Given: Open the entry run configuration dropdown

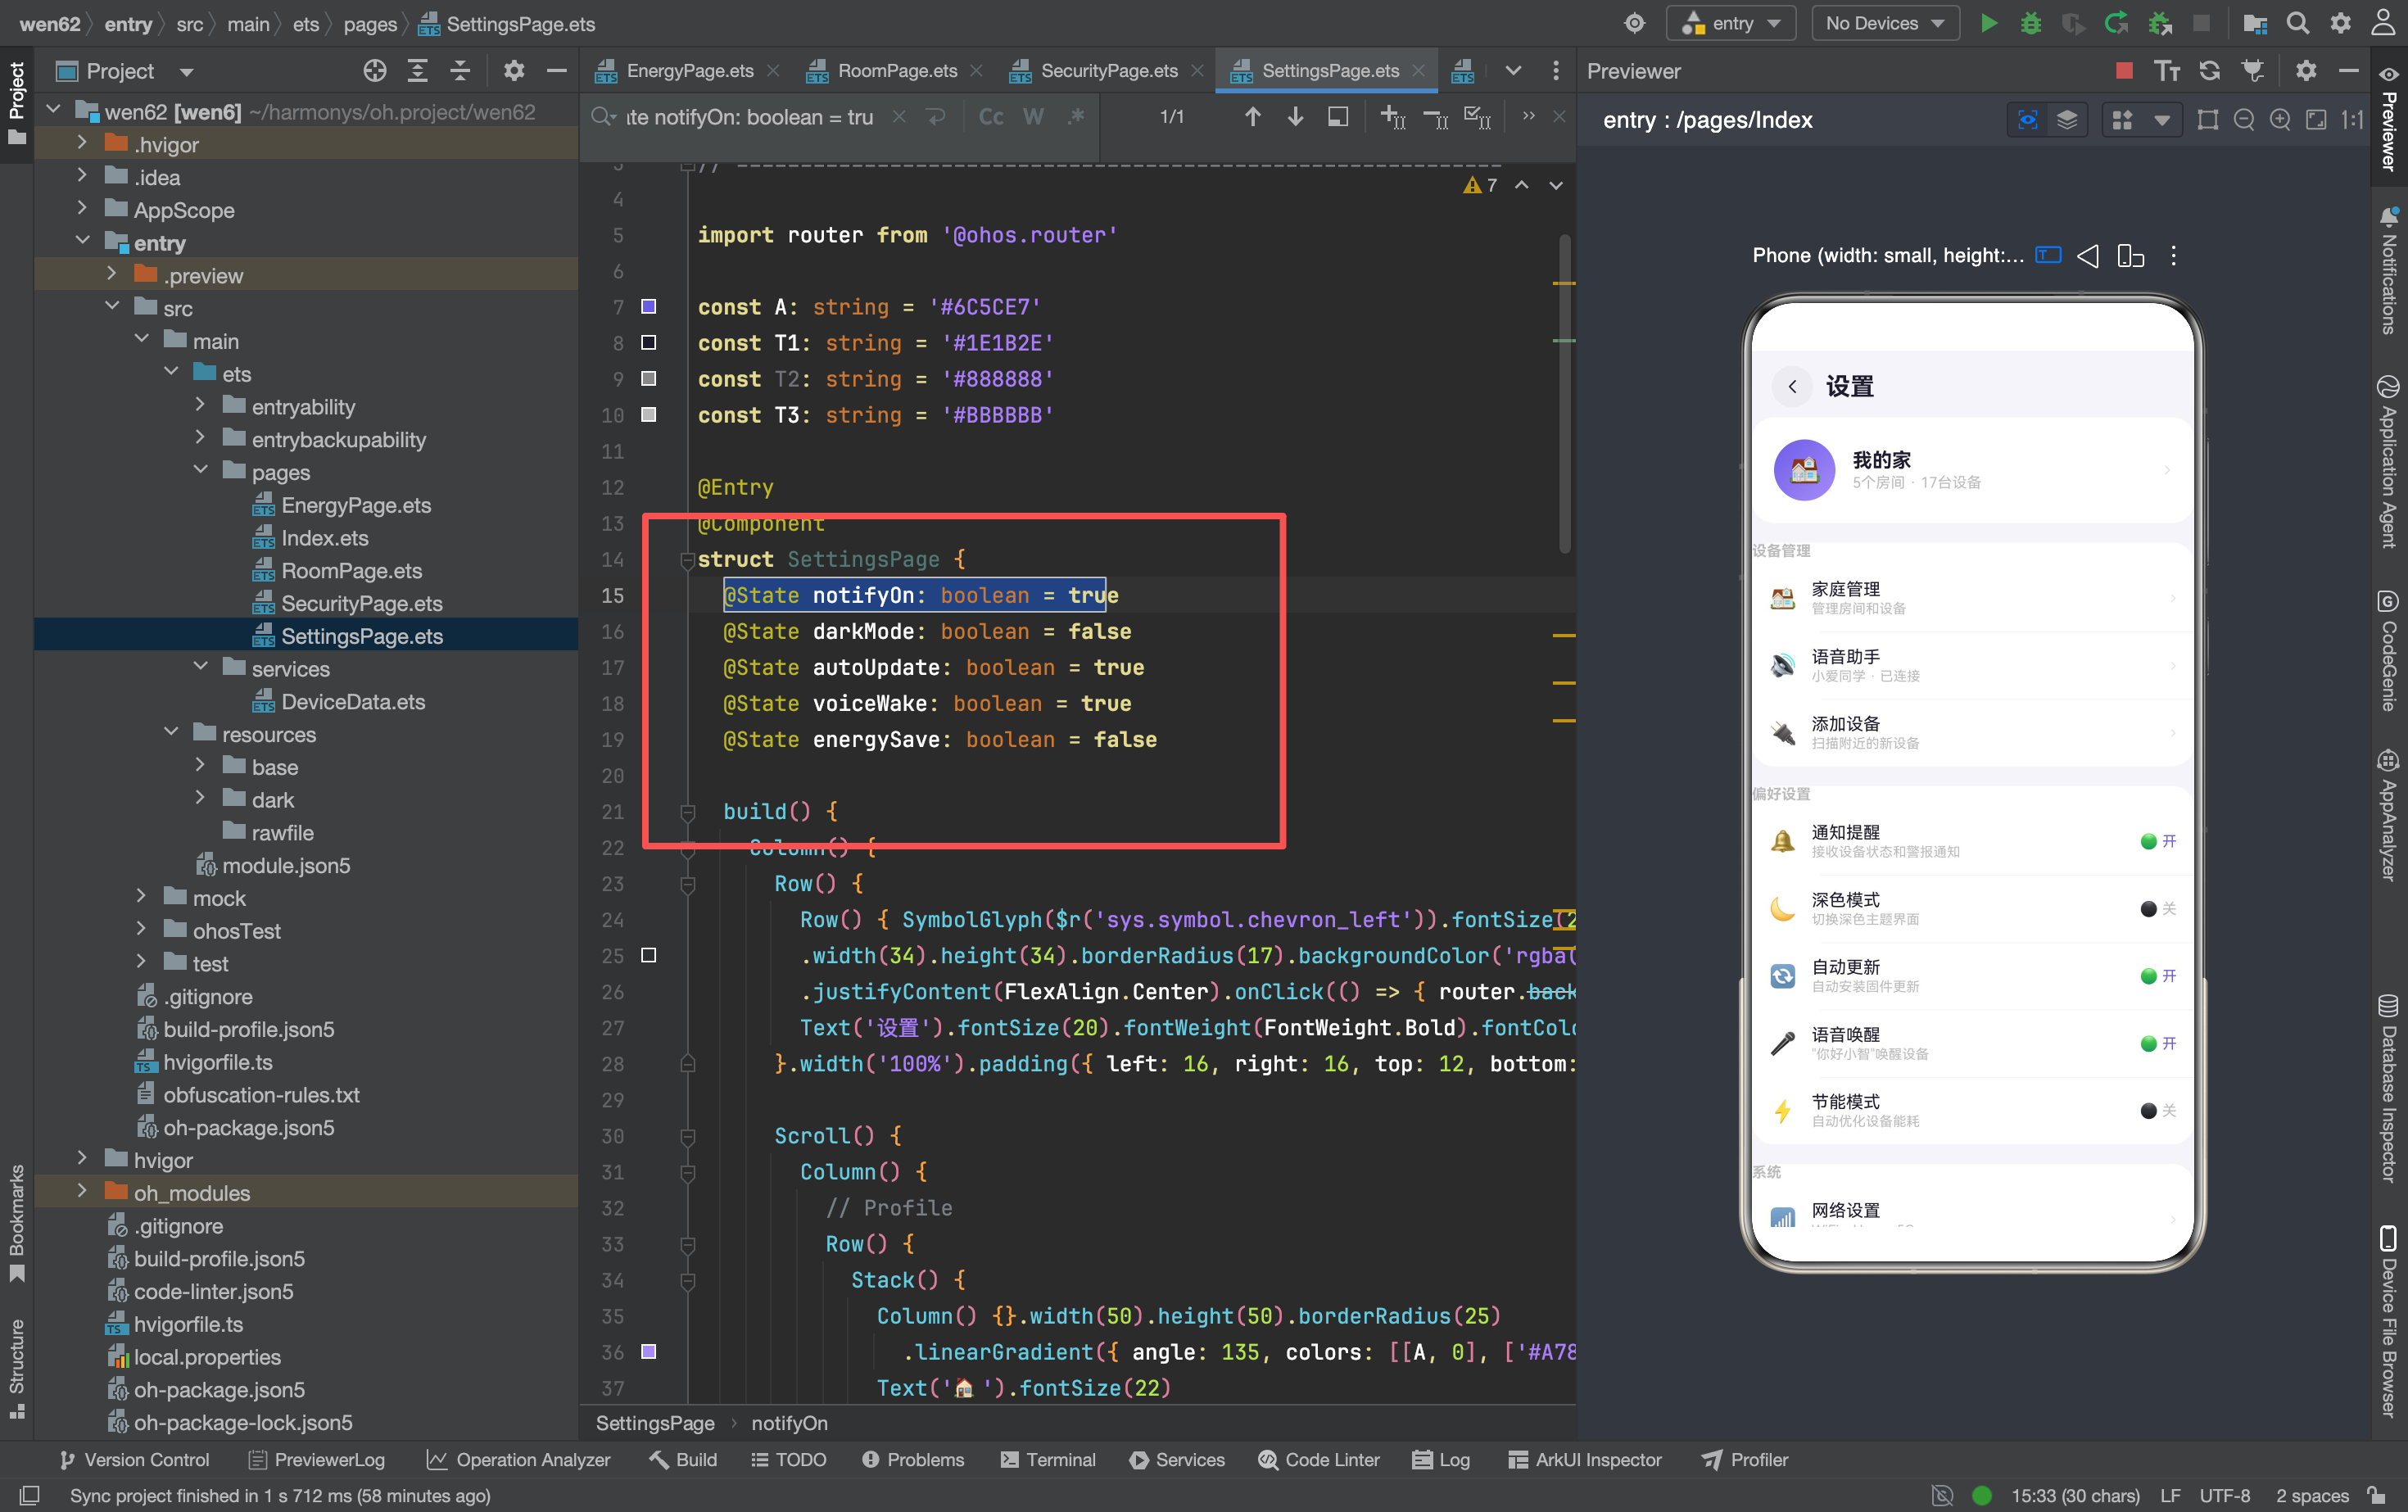Looking at the screenshot, I should [x=1731, y=23].
